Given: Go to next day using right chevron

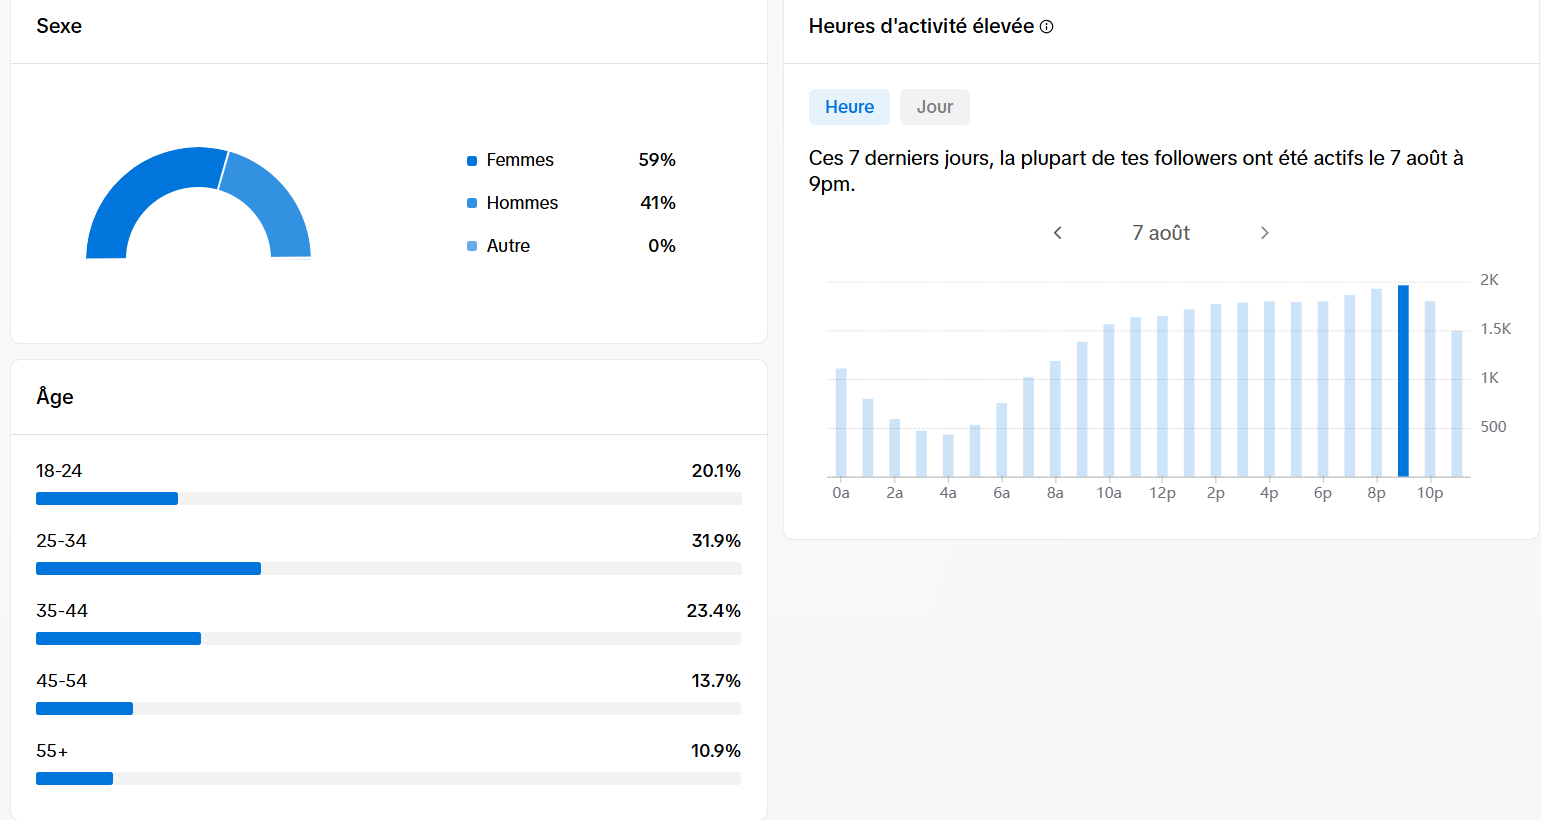Looking at the screenshot, I should point(1265,233).
